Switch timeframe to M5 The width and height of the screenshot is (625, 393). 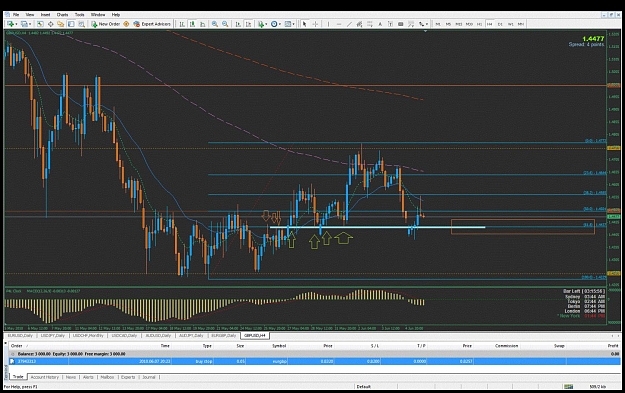pyautogui.click(x=448, y=24)
